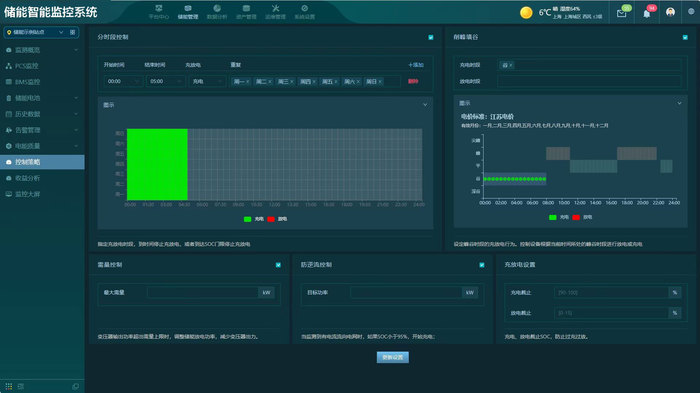Open the notification bell with red badge

(x=646, y=13)
